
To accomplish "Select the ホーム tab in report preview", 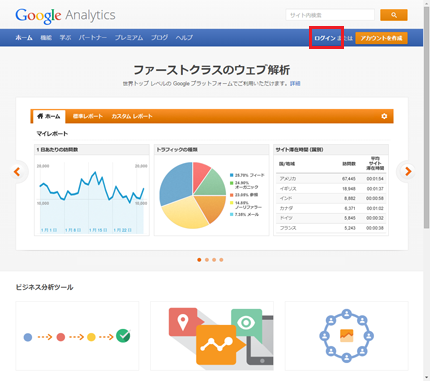I will click(x=49, y=116).
